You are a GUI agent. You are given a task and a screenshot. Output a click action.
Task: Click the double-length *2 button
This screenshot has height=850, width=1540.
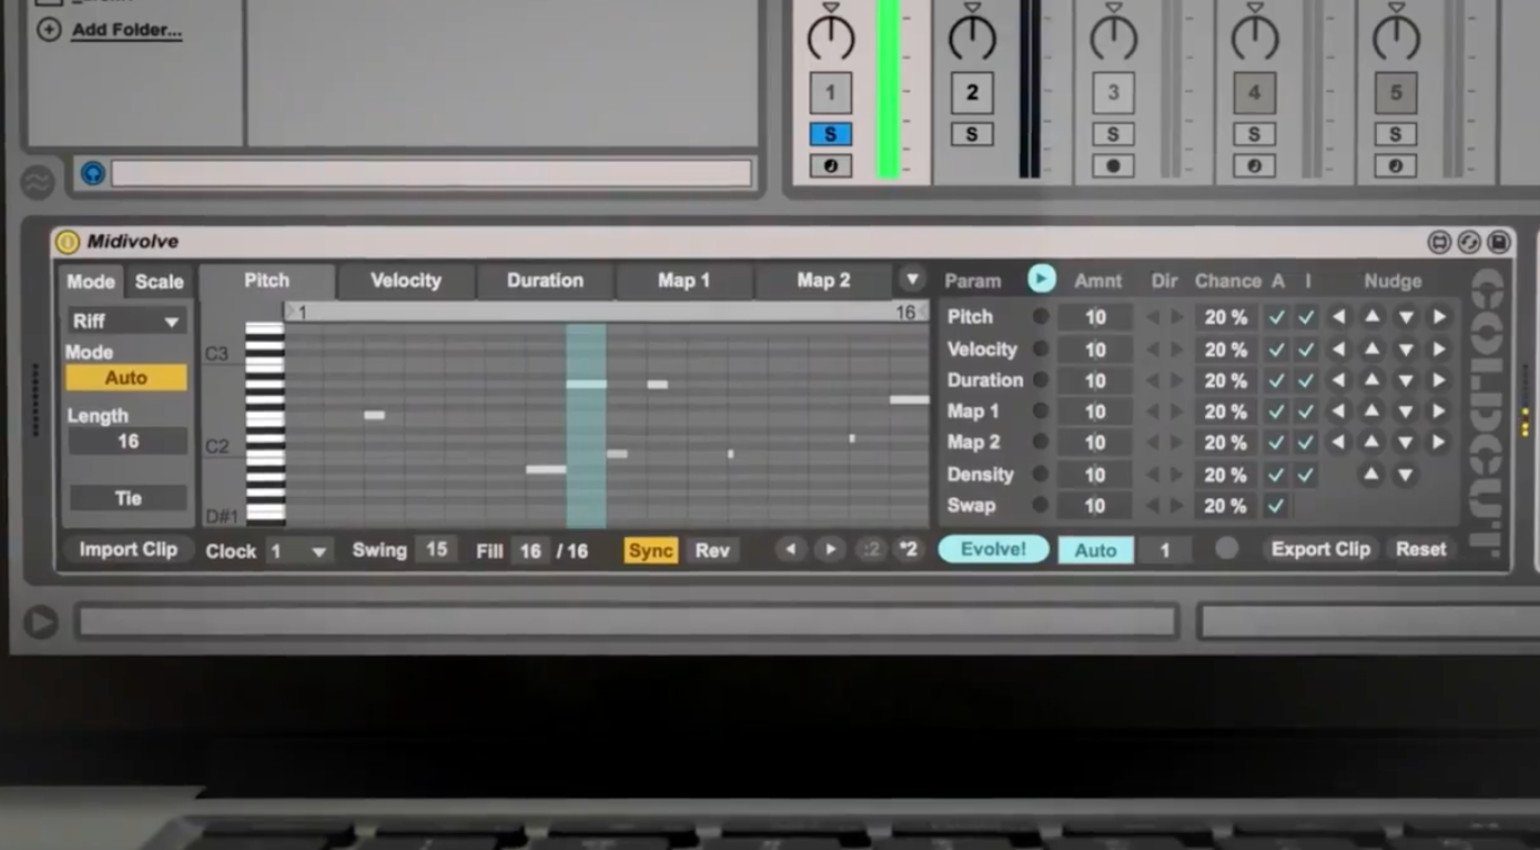point(908,549)
